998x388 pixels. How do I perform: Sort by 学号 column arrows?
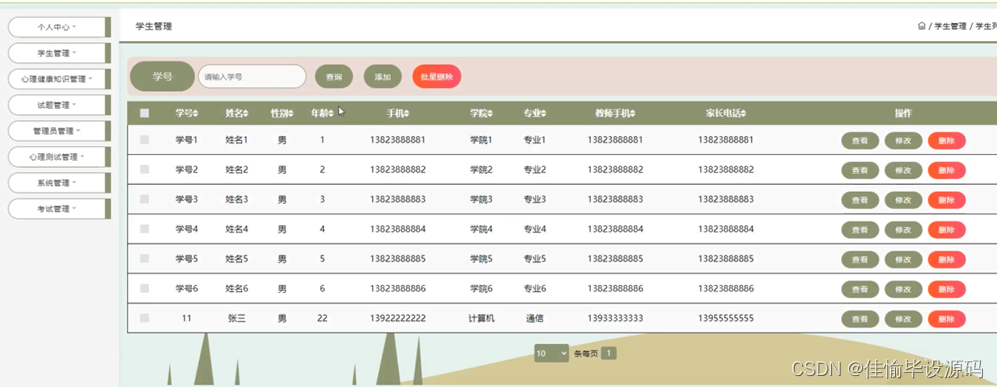195,114
